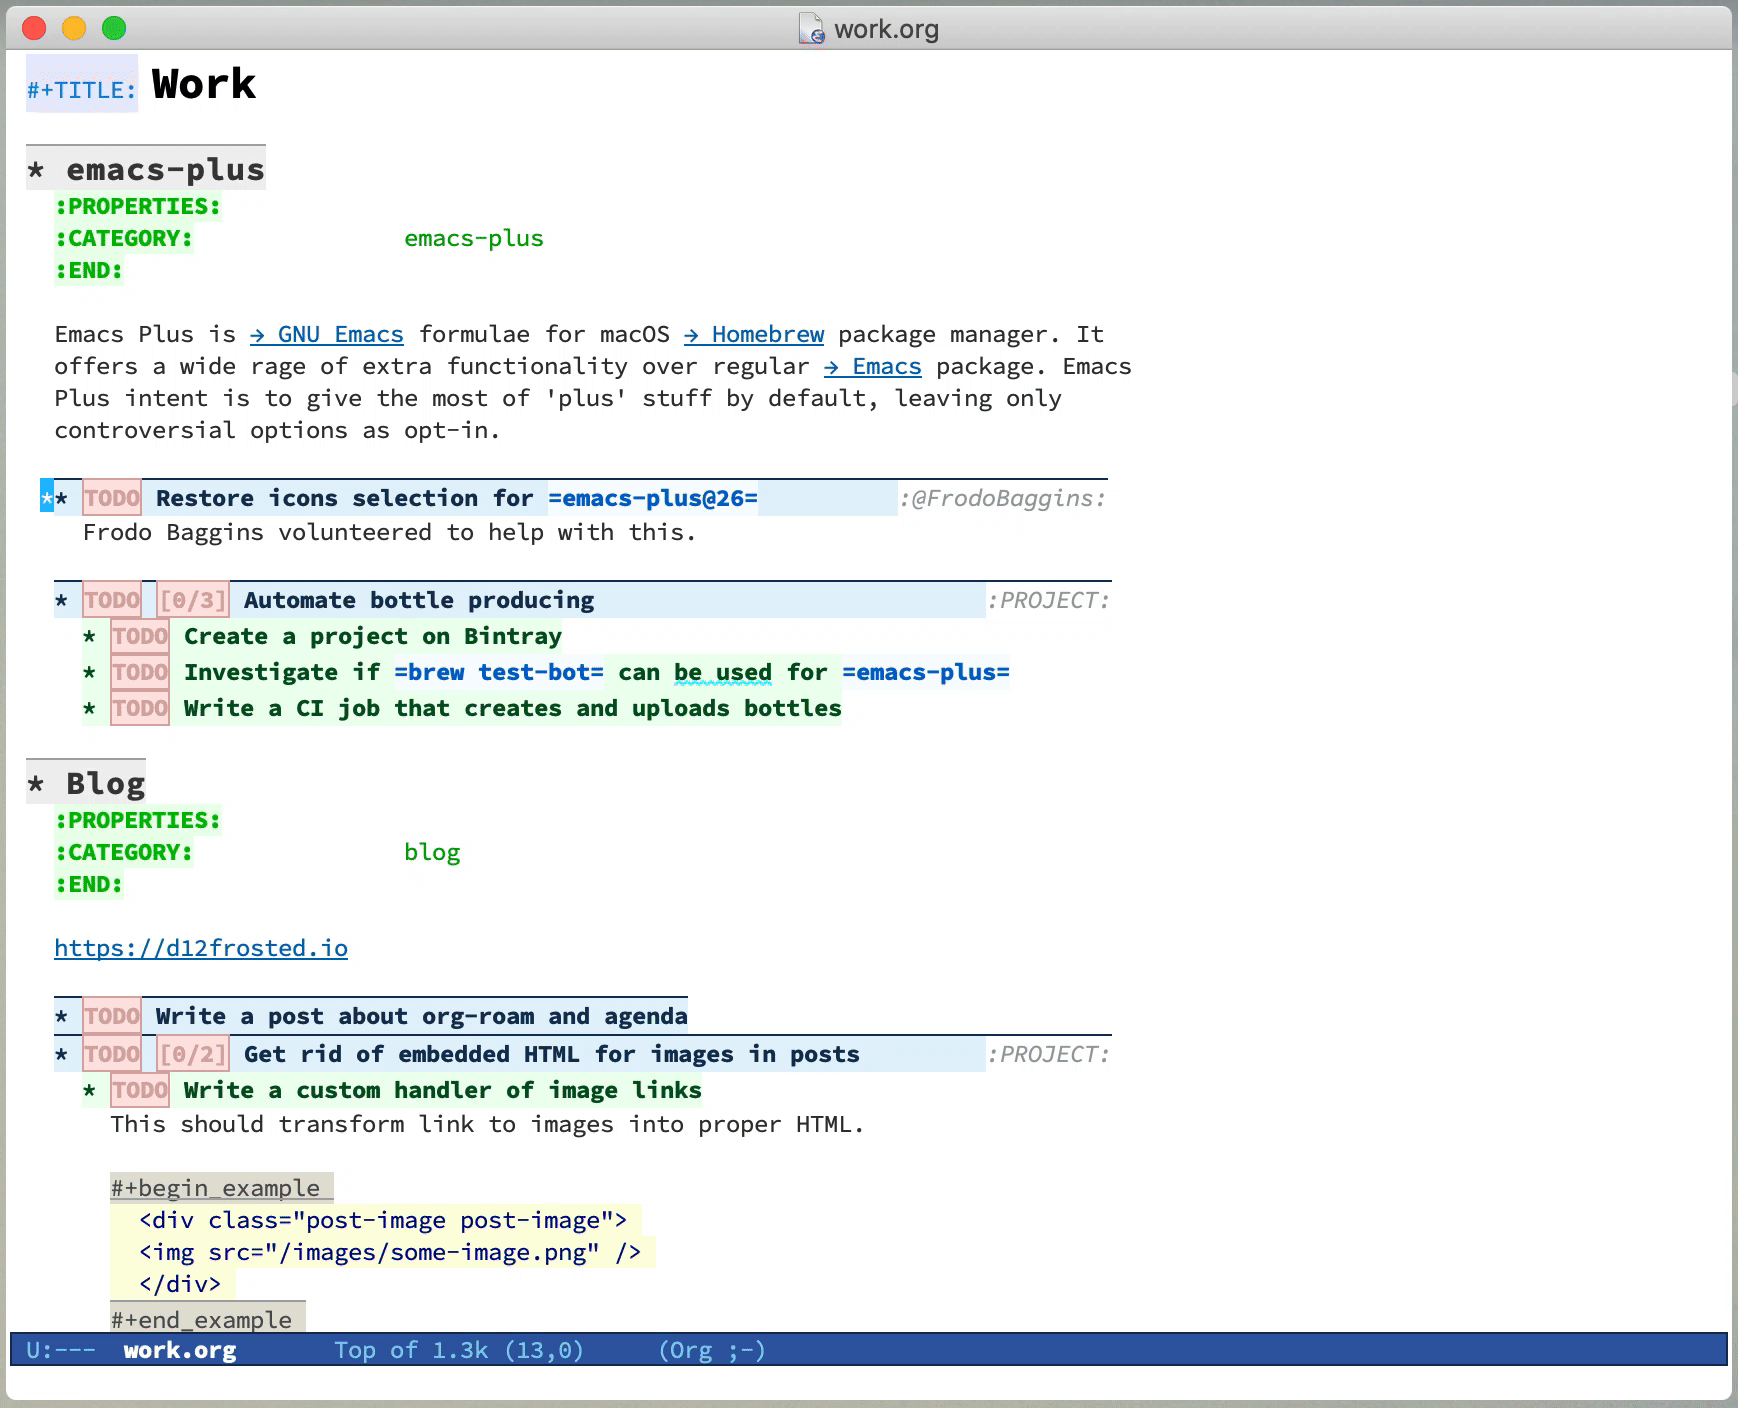Toggle TODO keyword on Write a post about org-roam

point(112,1017)
